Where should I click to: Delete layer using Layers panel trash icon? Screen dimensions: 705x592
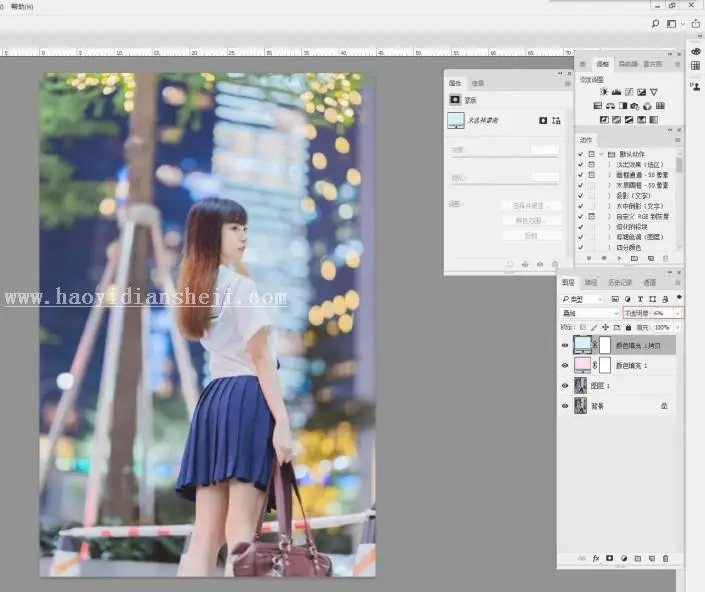click(x=665, y=558)
